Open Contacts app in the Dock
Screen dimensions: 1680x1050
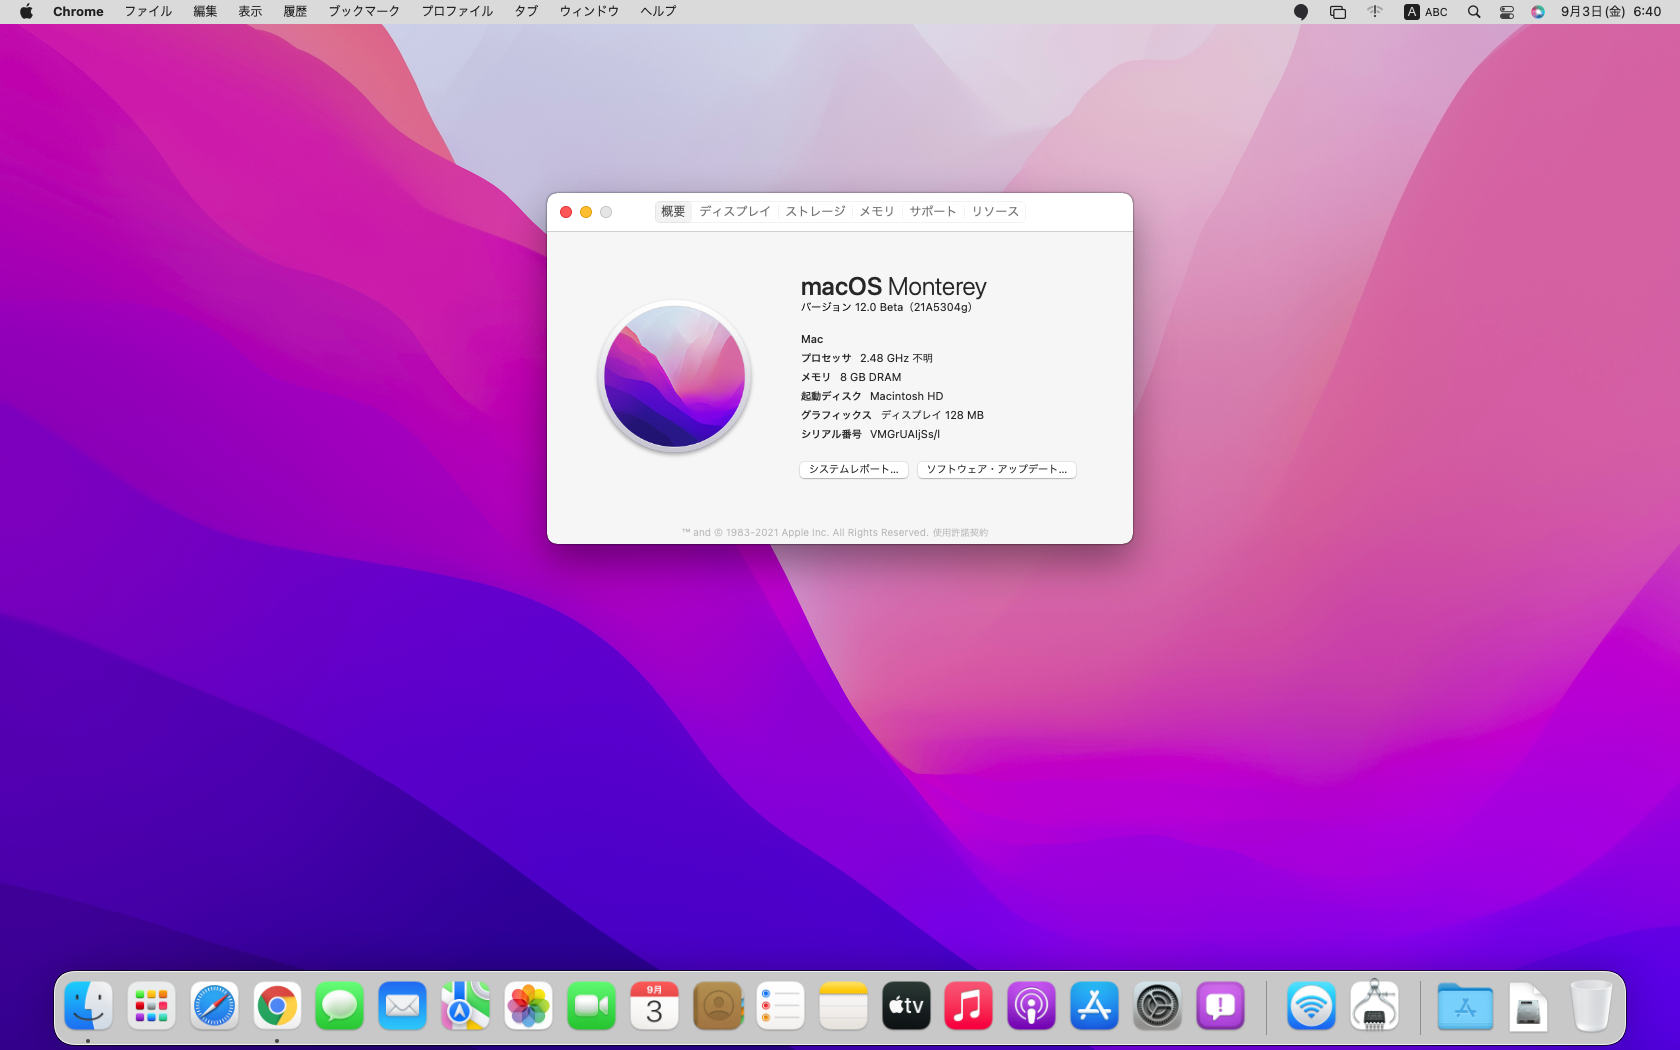click(x=718, y=1006)
